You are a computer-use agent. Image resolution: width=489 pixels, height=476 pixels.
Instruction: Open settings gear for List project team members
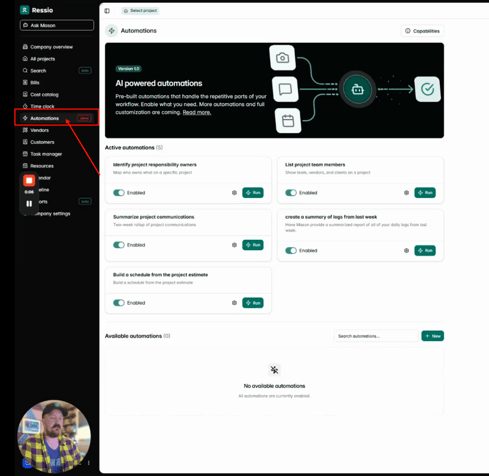coord(406,193)
